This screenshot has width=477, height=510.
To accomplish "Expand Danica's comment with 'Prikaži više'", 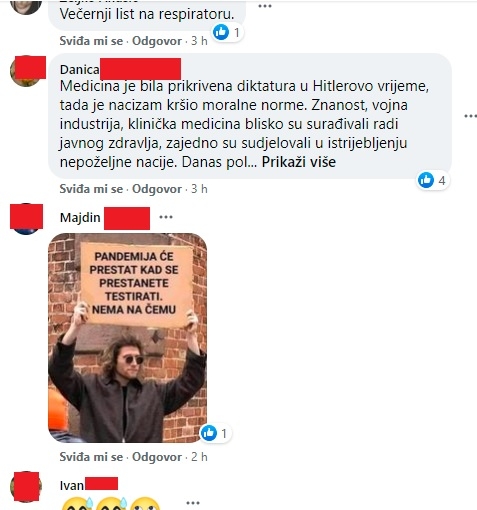I will coord(298,162).
